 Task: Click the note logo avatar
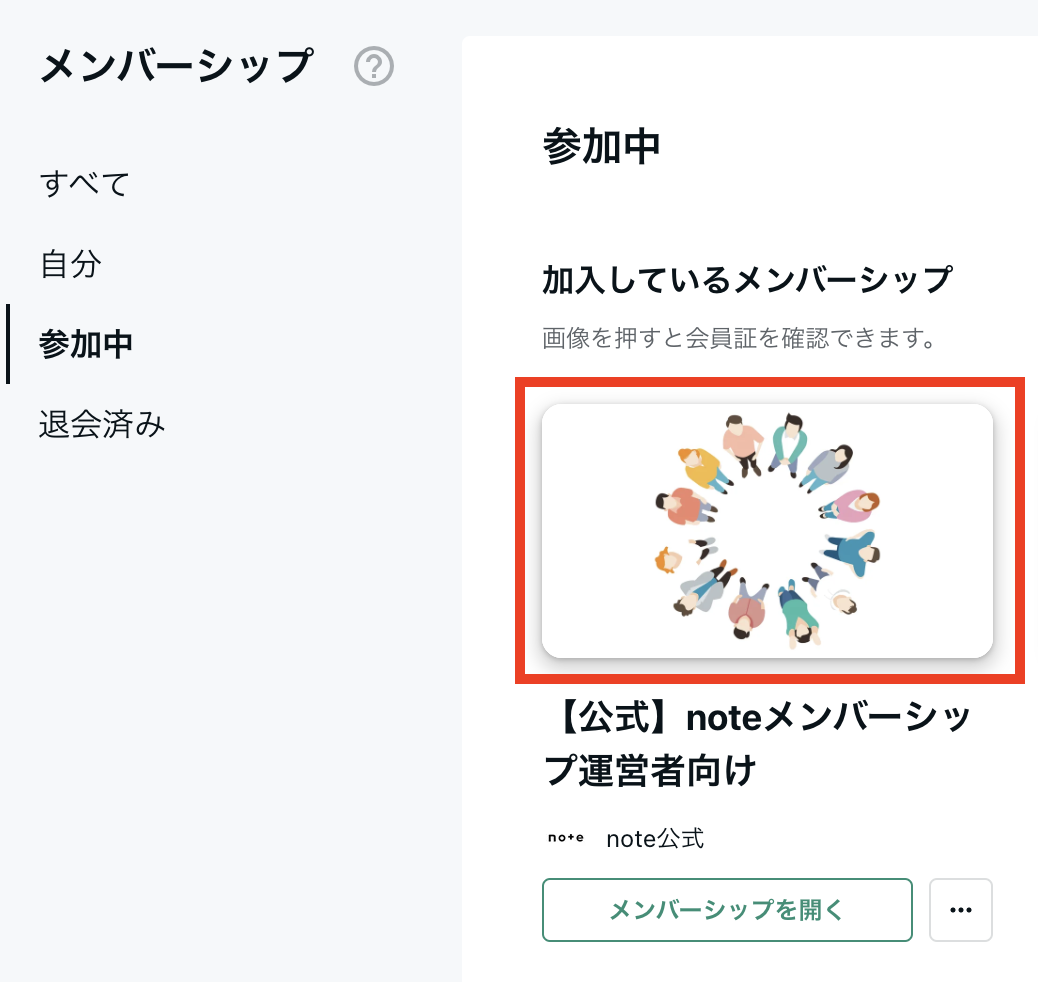[566, 838]
